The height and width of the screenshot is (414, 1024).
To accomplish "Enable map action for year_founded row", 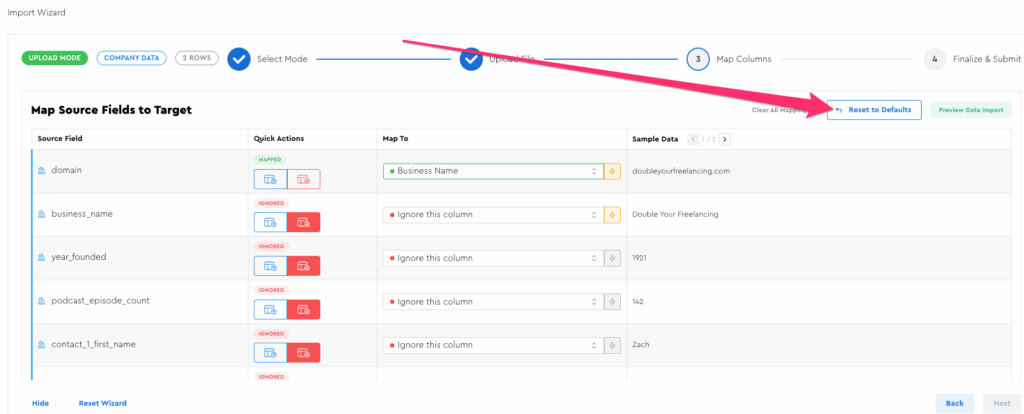I will pos(270,266).
